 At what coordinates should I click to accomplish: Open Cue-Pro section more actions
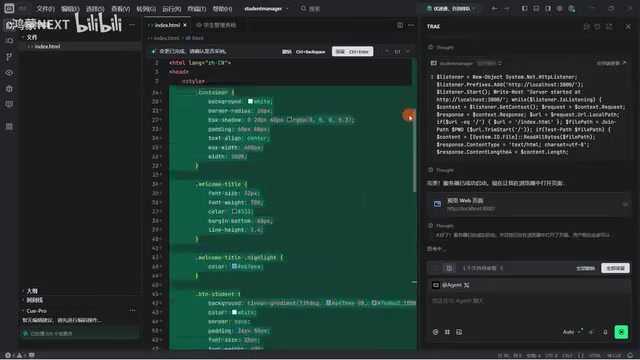click(x=133, y=311)
